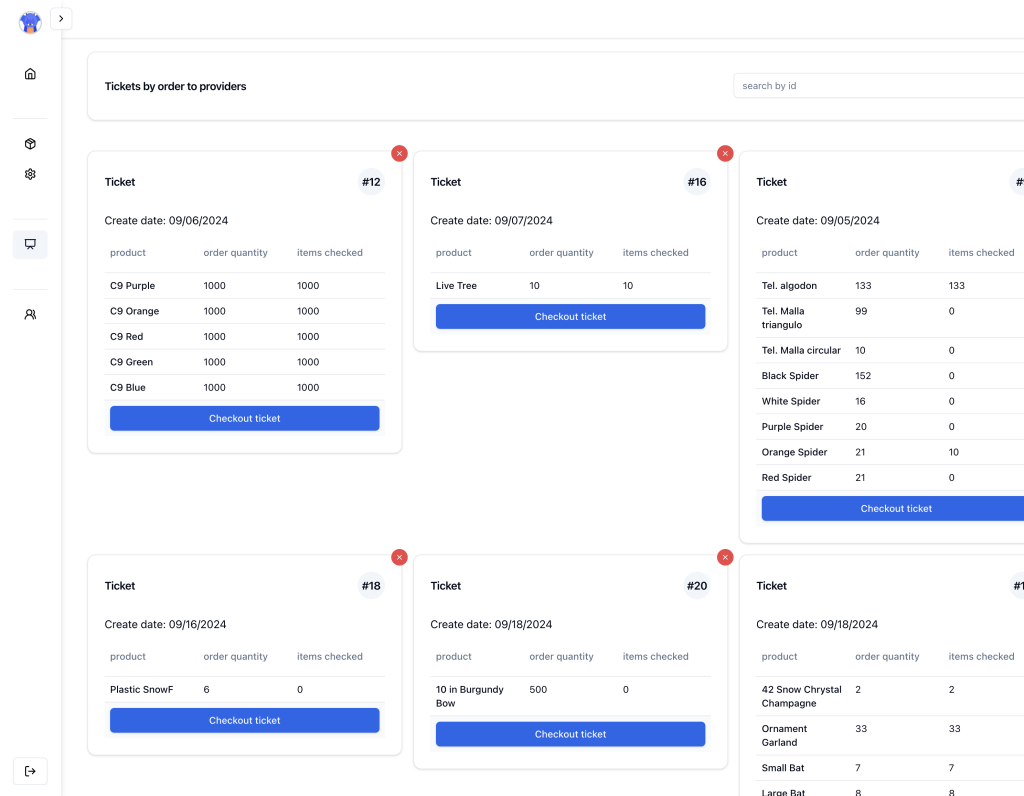The width and height of the screenshot is (1024, 796).
Task: Click the #18 ticket number badge
Action: [x=371, y=586]
